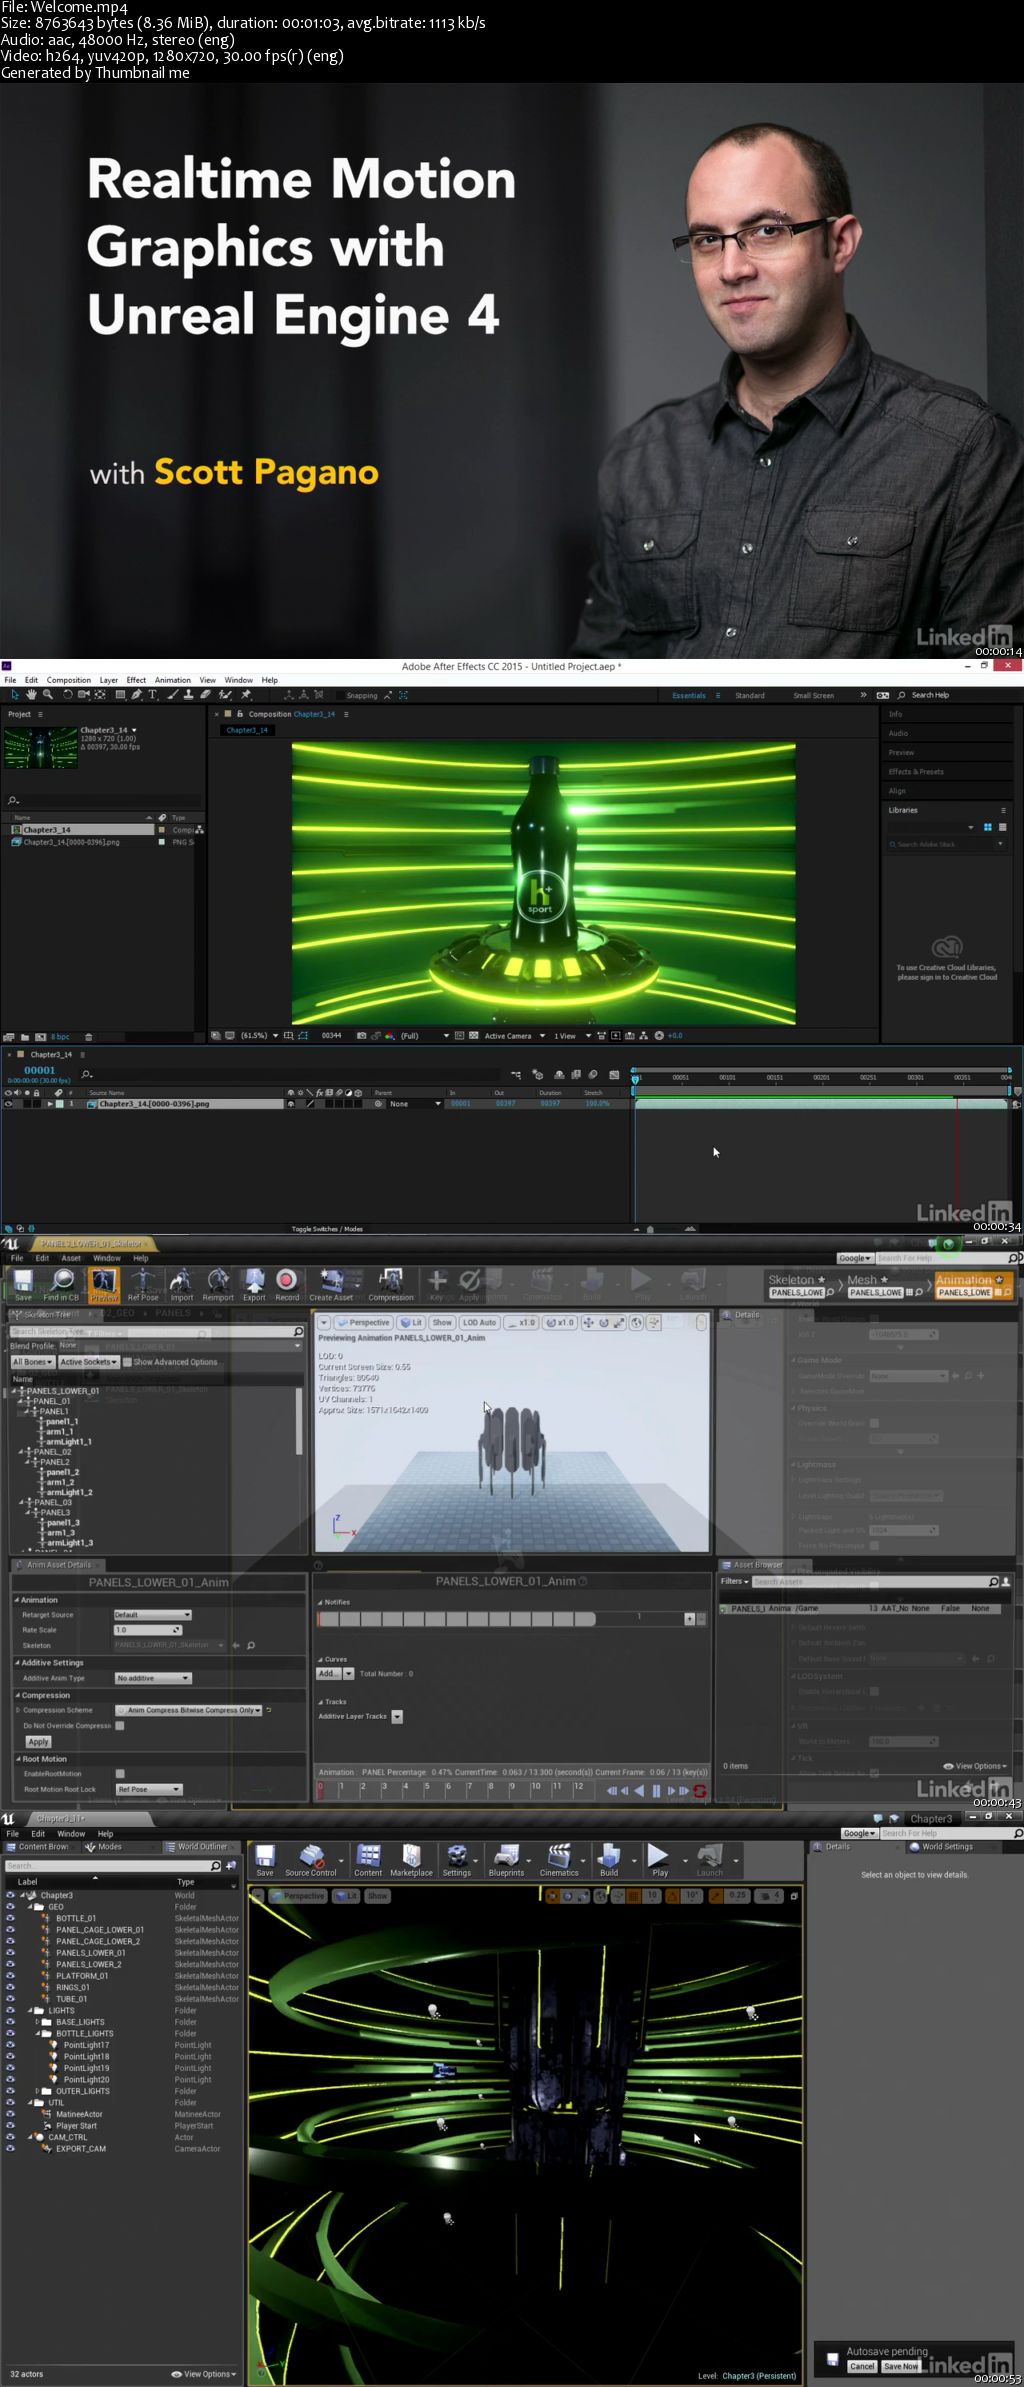Image resolution: width=1024 pixels, height=2387 pixels.
Task: Open Root Motion Root Lock dropdown
Action: pyautogui.click(x=149, y=1789)
